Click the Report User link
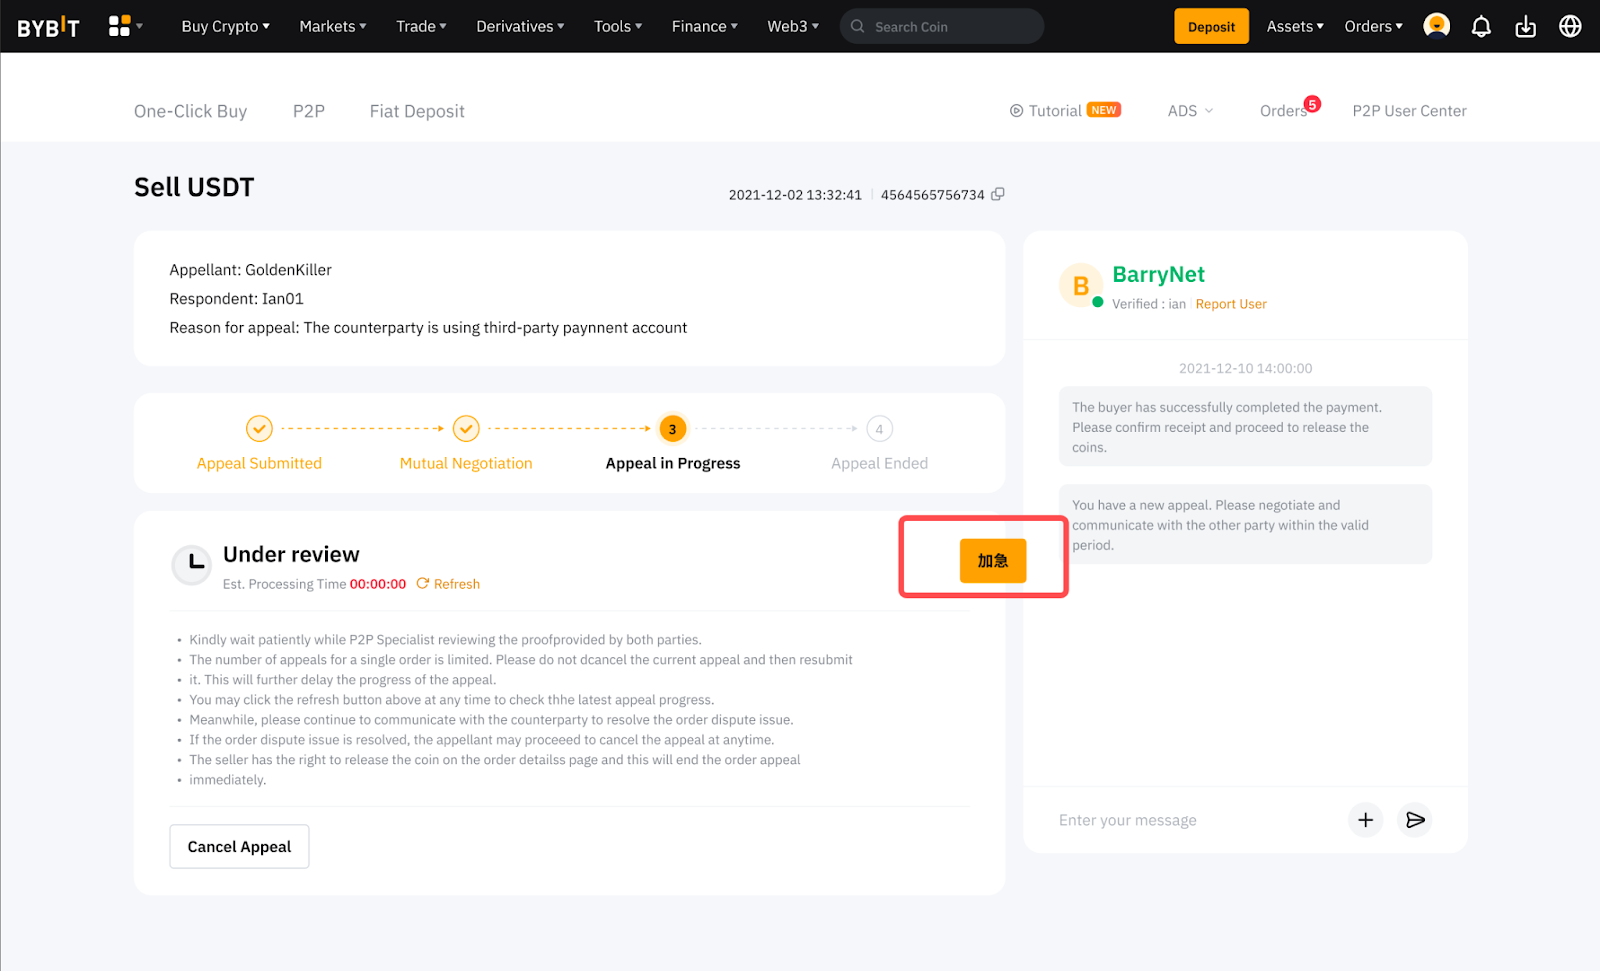1600x971 pixels. click(x=1230, y=304)
